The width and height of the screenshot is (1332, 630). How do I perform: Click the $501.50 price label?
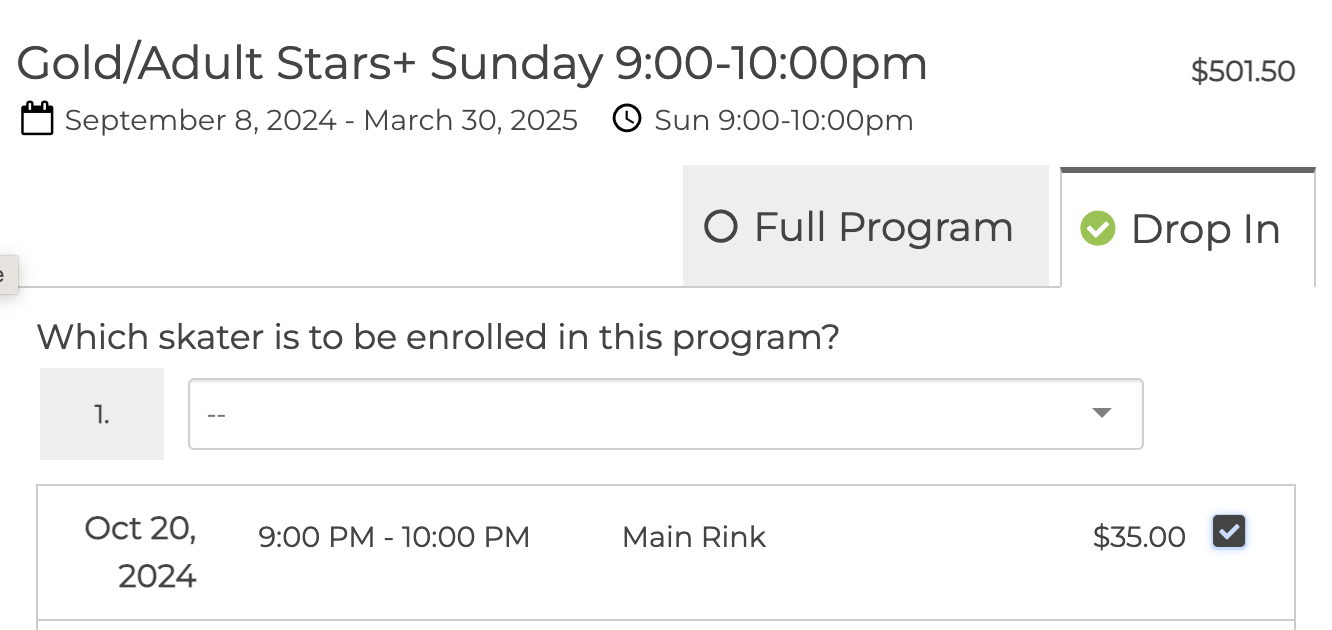pyautogui.click(x=1242, y=70)
